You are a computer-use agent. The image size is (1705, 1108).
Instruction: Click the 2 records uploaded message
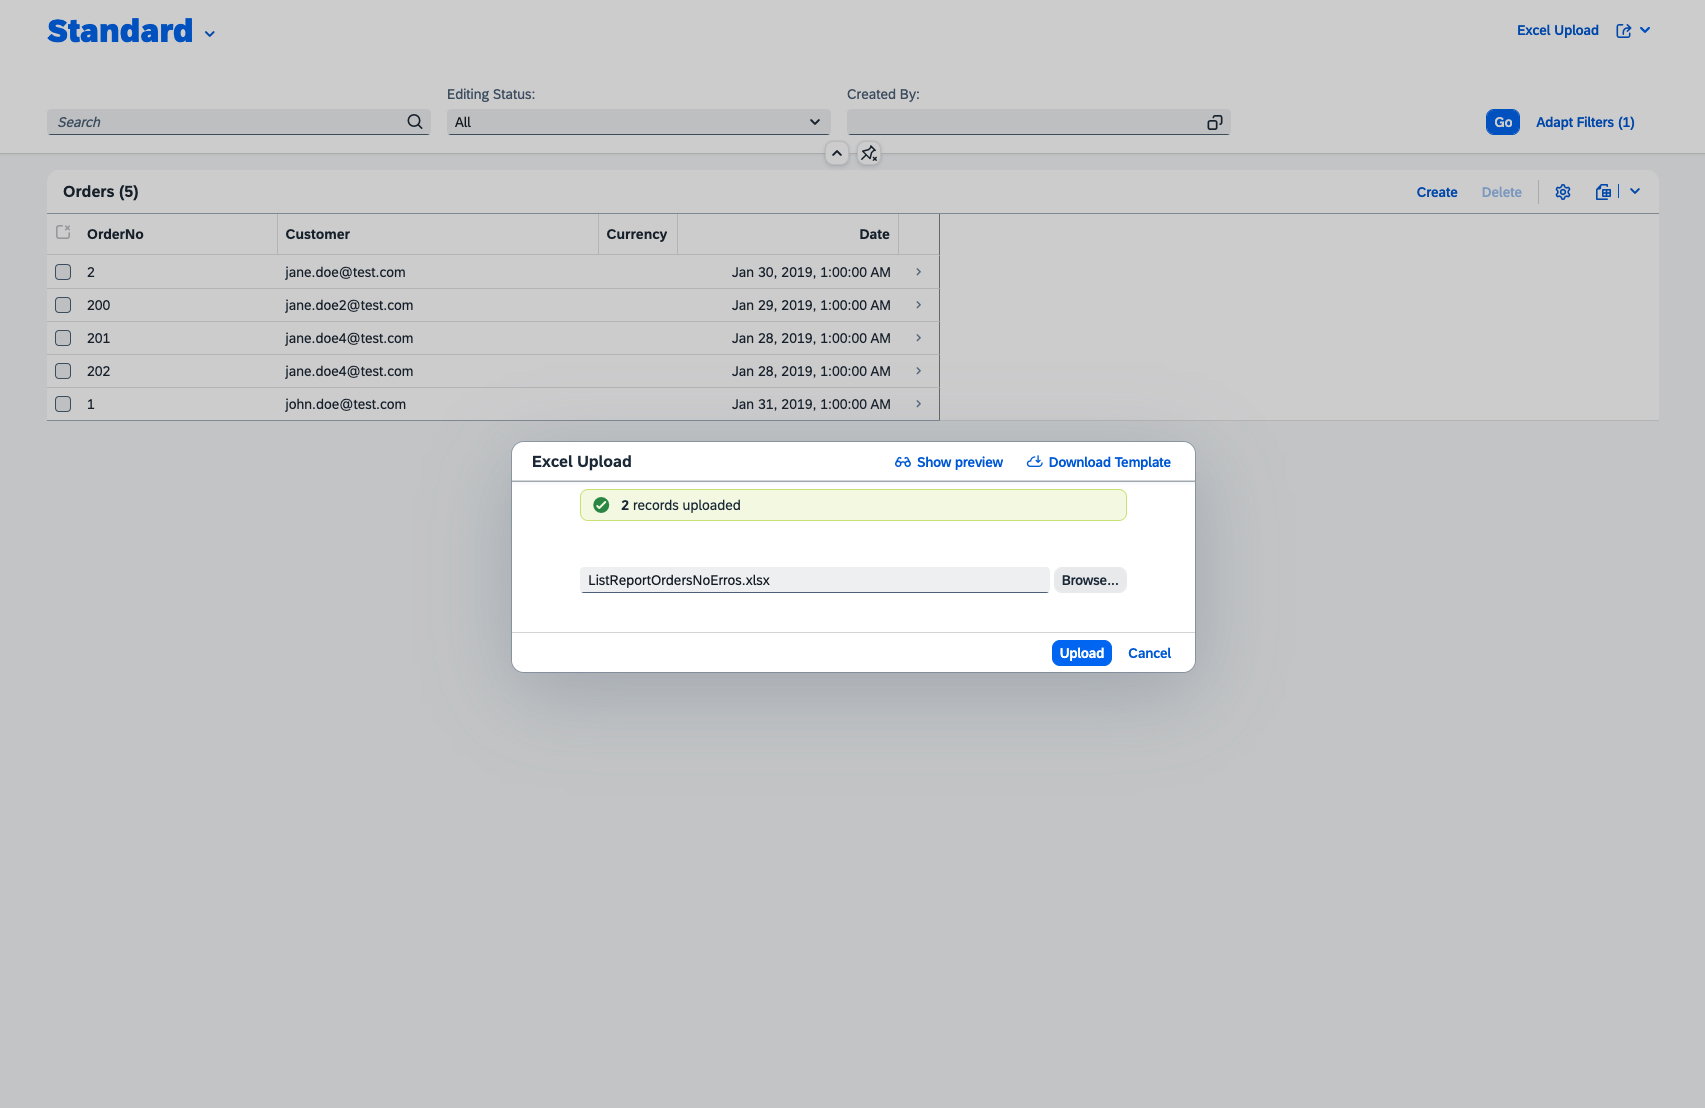(853, 505)
